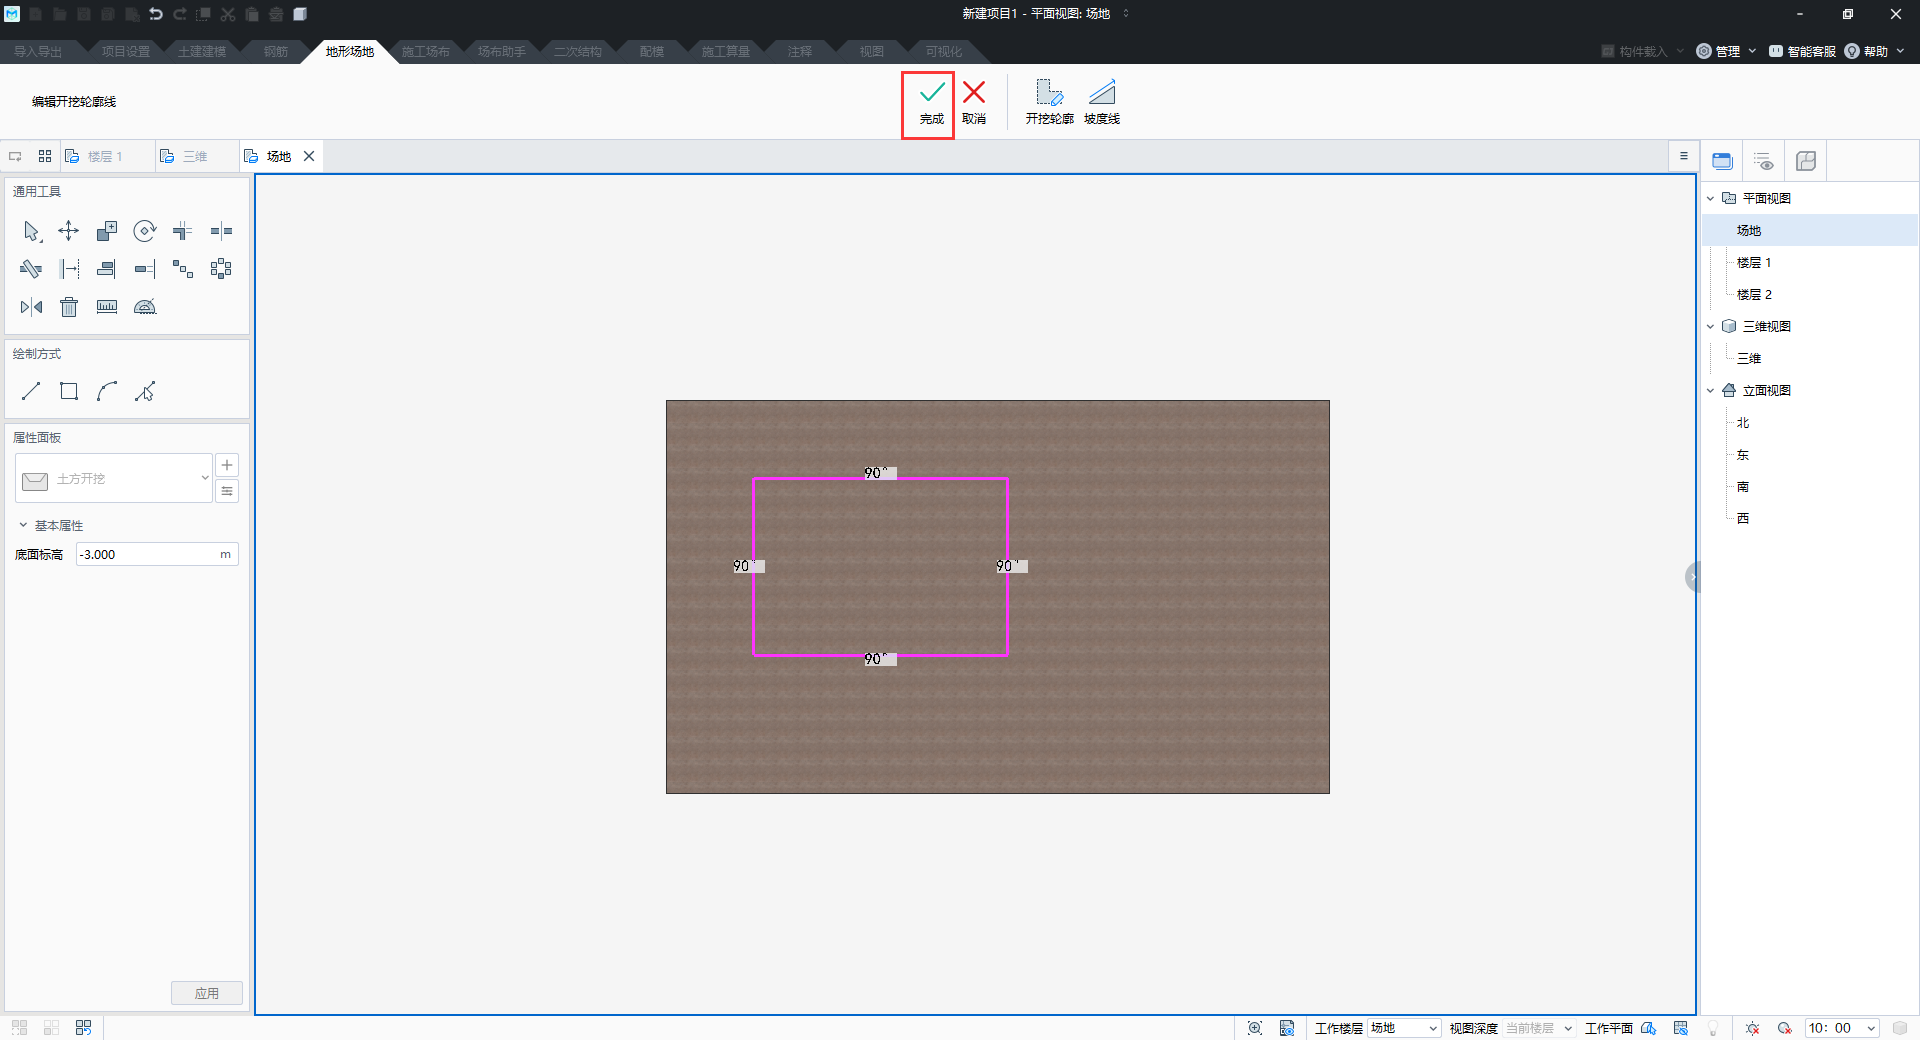
Task: Select the 坡度线 tool
Action: click(x=1101, y=104)
